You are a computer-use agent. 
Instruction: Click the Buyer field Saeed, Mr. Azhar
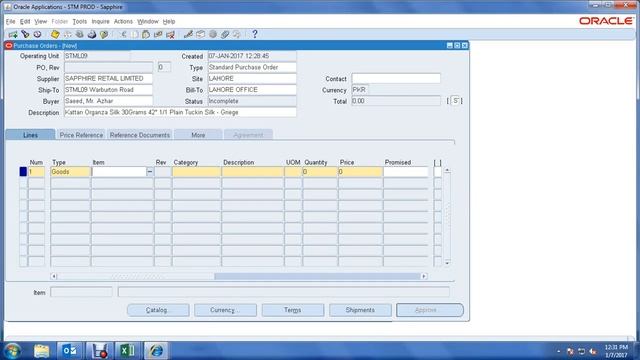108,101
